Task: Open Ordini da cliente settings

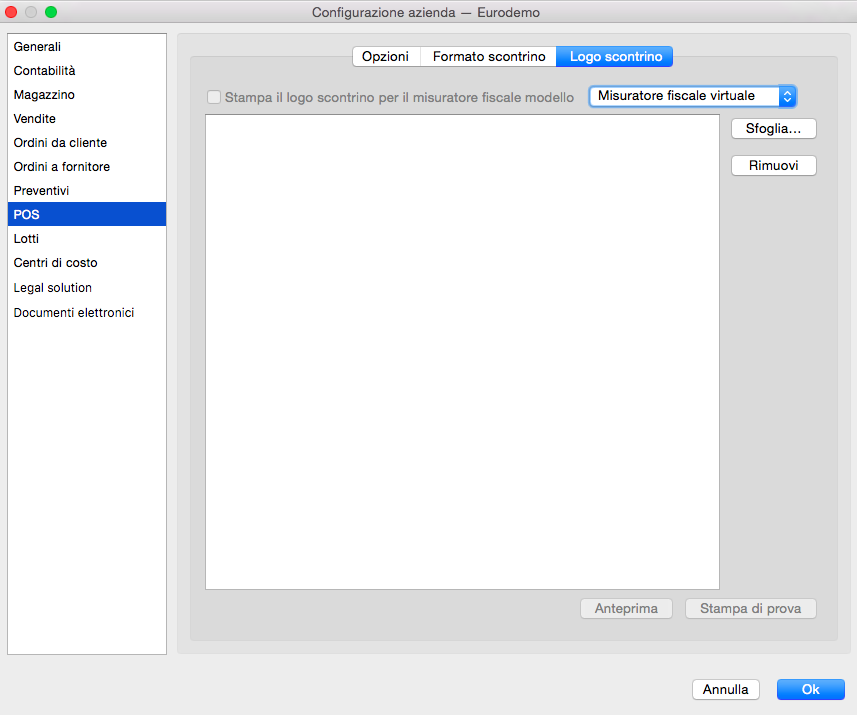Action: pos(60,143)
